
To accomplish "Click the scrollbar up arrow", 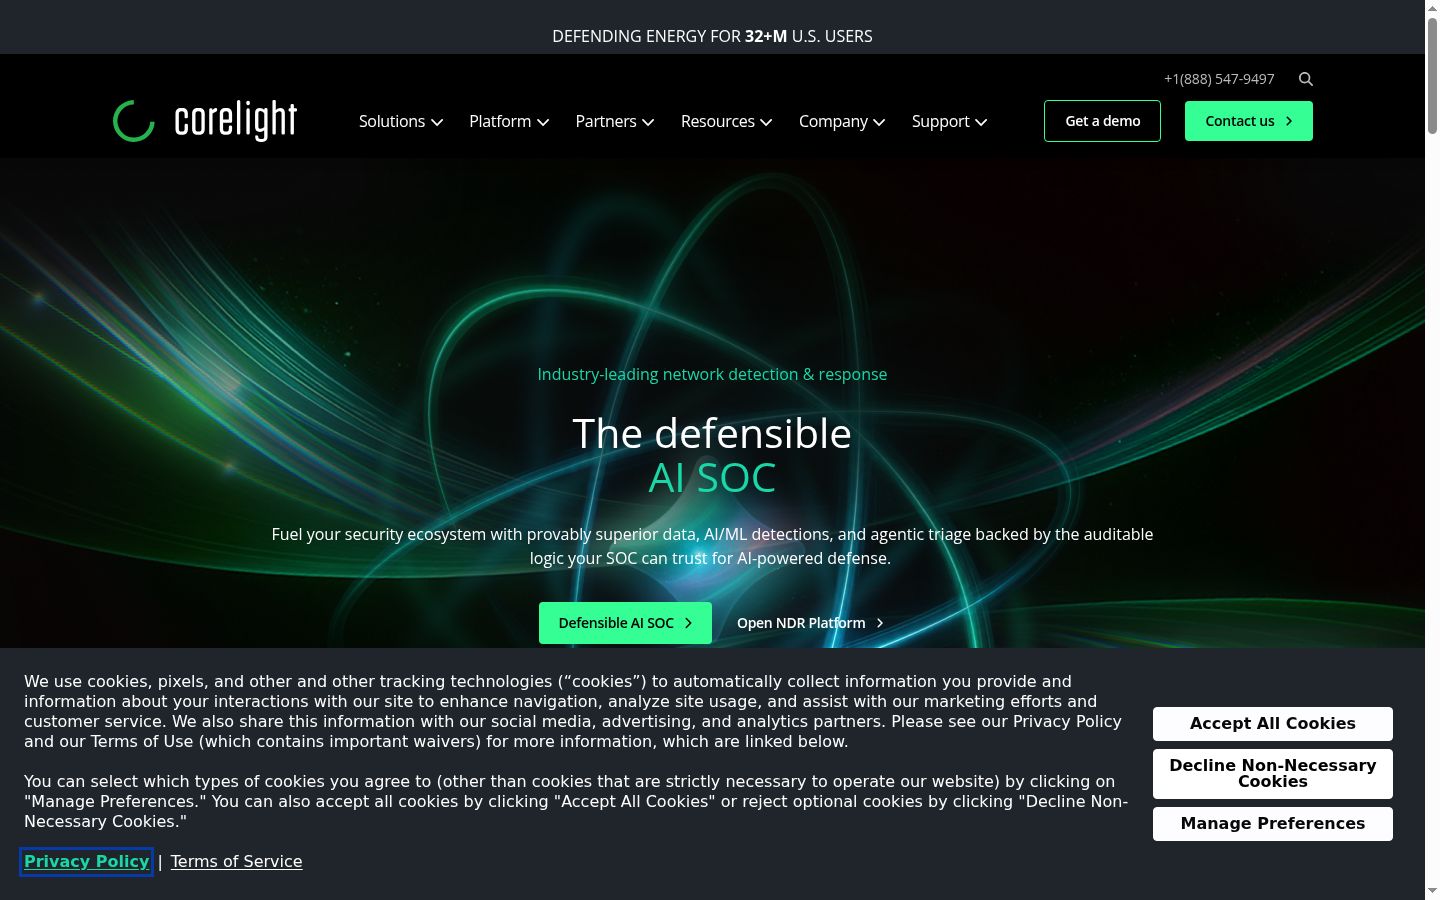I will click(x=1432, y=8).
